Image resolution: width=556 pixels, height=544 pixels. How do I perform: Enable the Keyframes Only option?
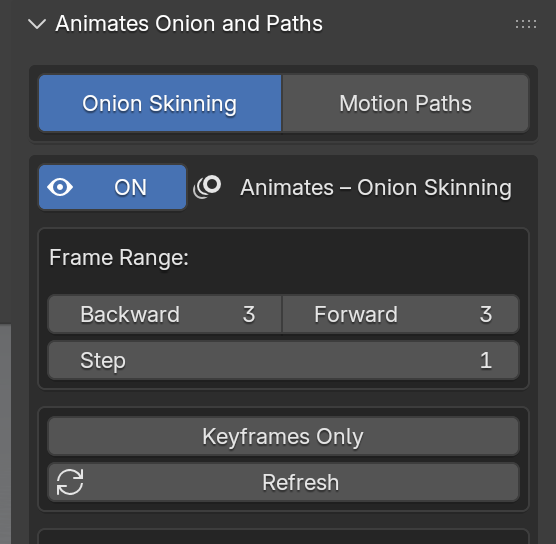(283, 437)
